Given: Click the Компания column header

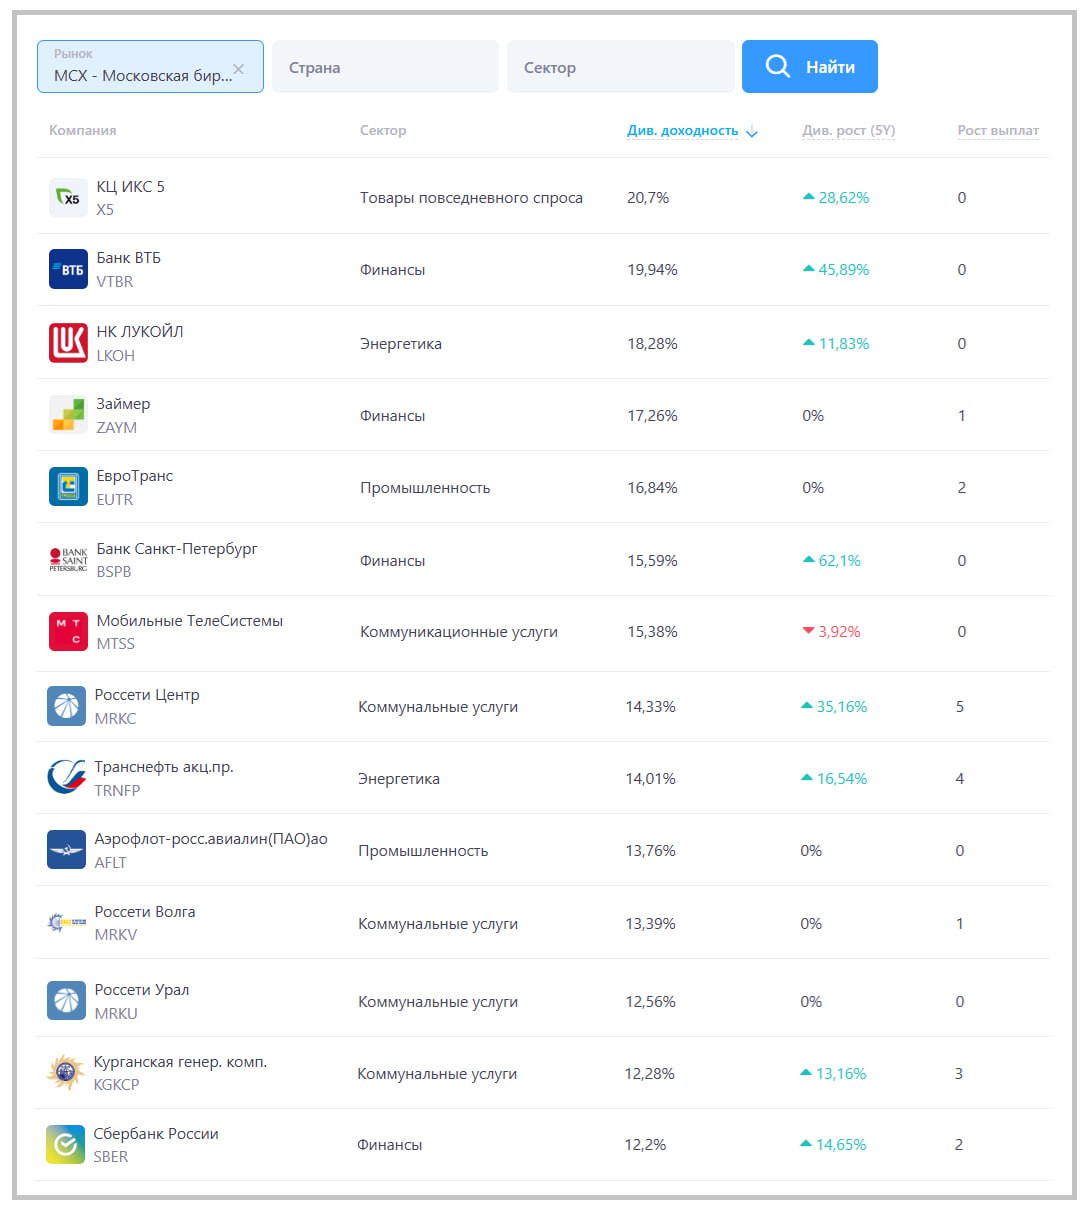Looking at the screenshot, I should coord(83,131).
